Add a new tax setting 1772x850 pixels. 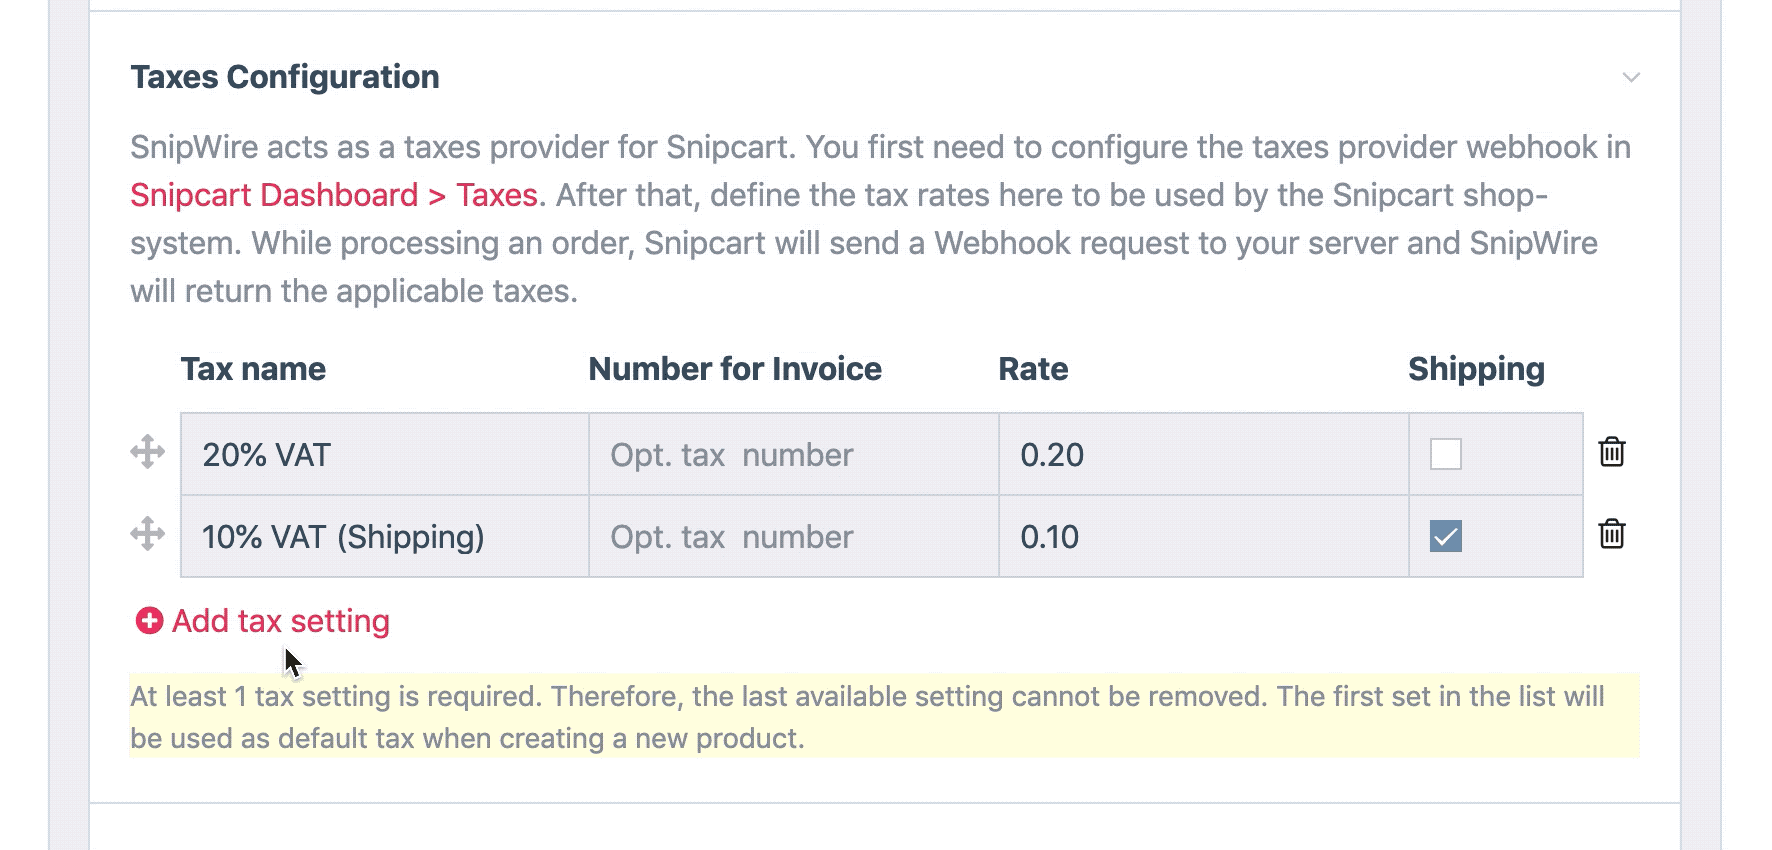coord(278,620)
